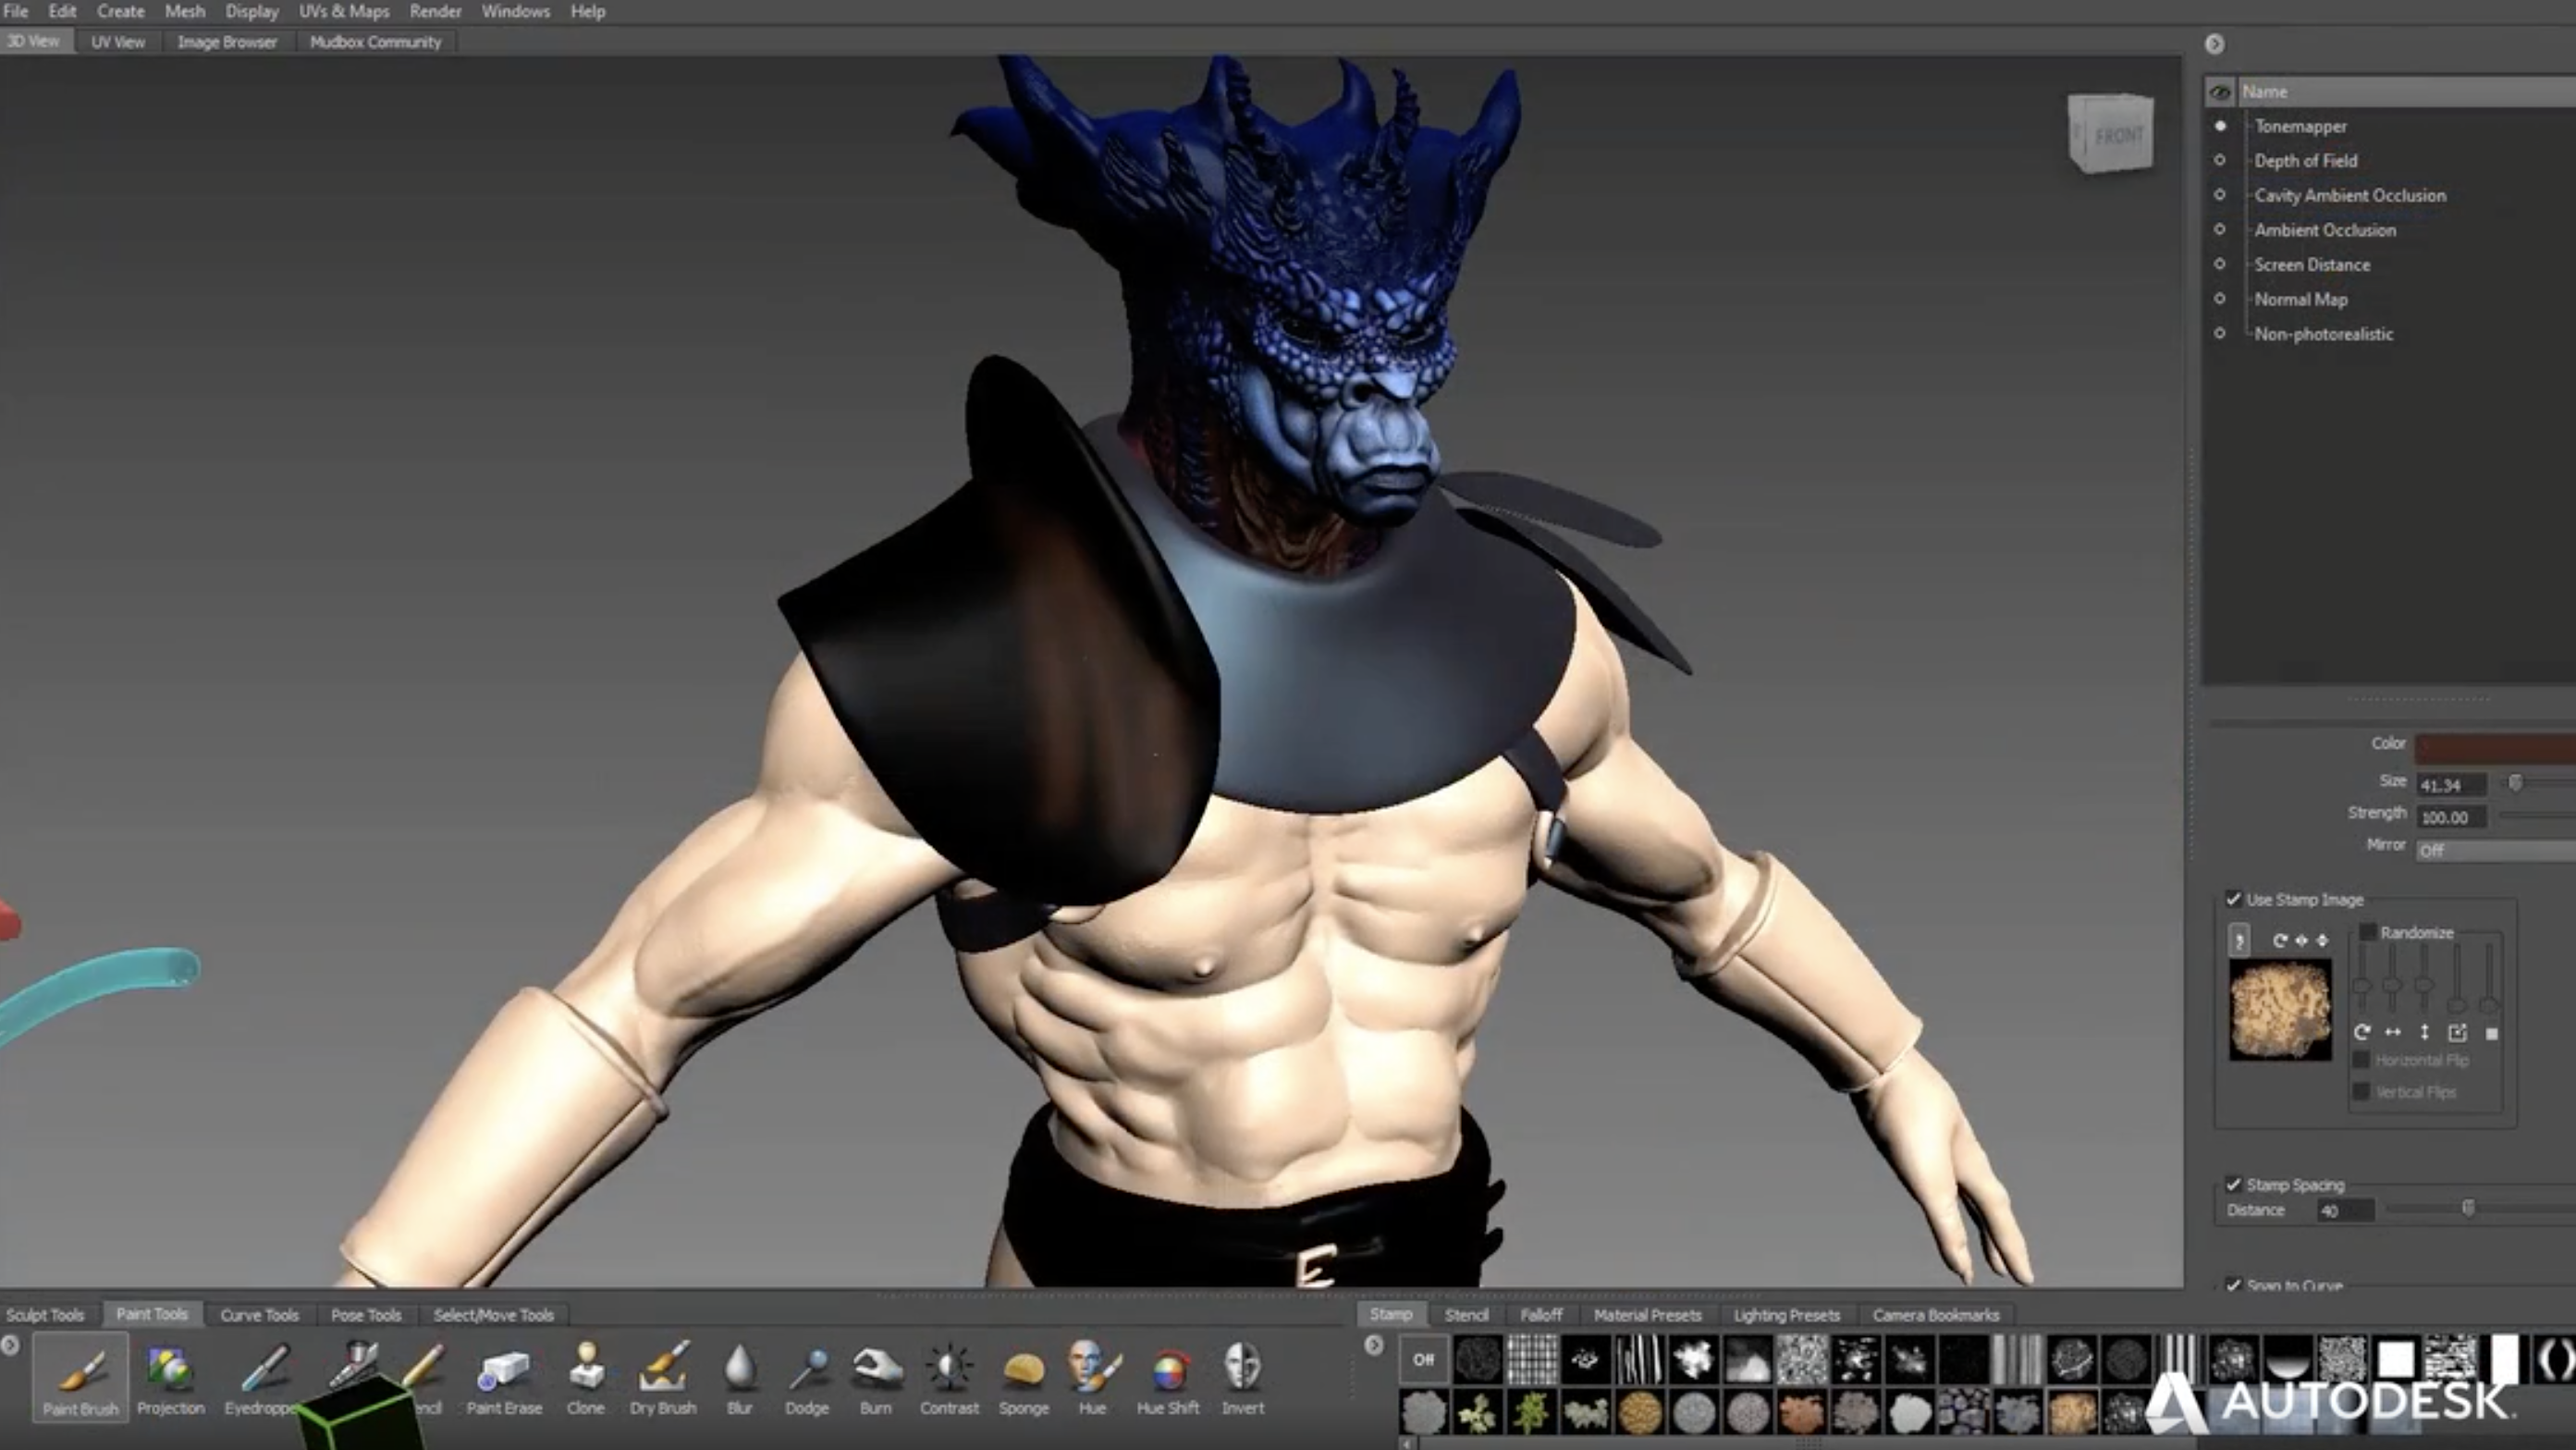Open the Render menu
The height and width of the screenshot is (1450, 2576).
point(435,12)
